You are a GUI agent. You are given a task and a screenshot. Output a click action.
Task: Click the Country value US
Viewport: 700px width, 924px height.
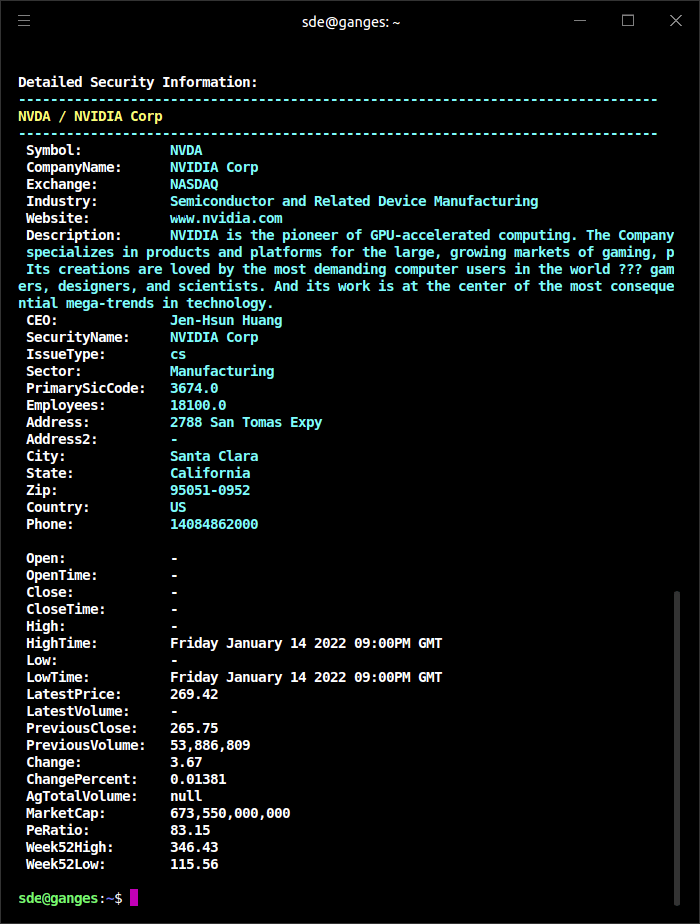click(178, 507)
